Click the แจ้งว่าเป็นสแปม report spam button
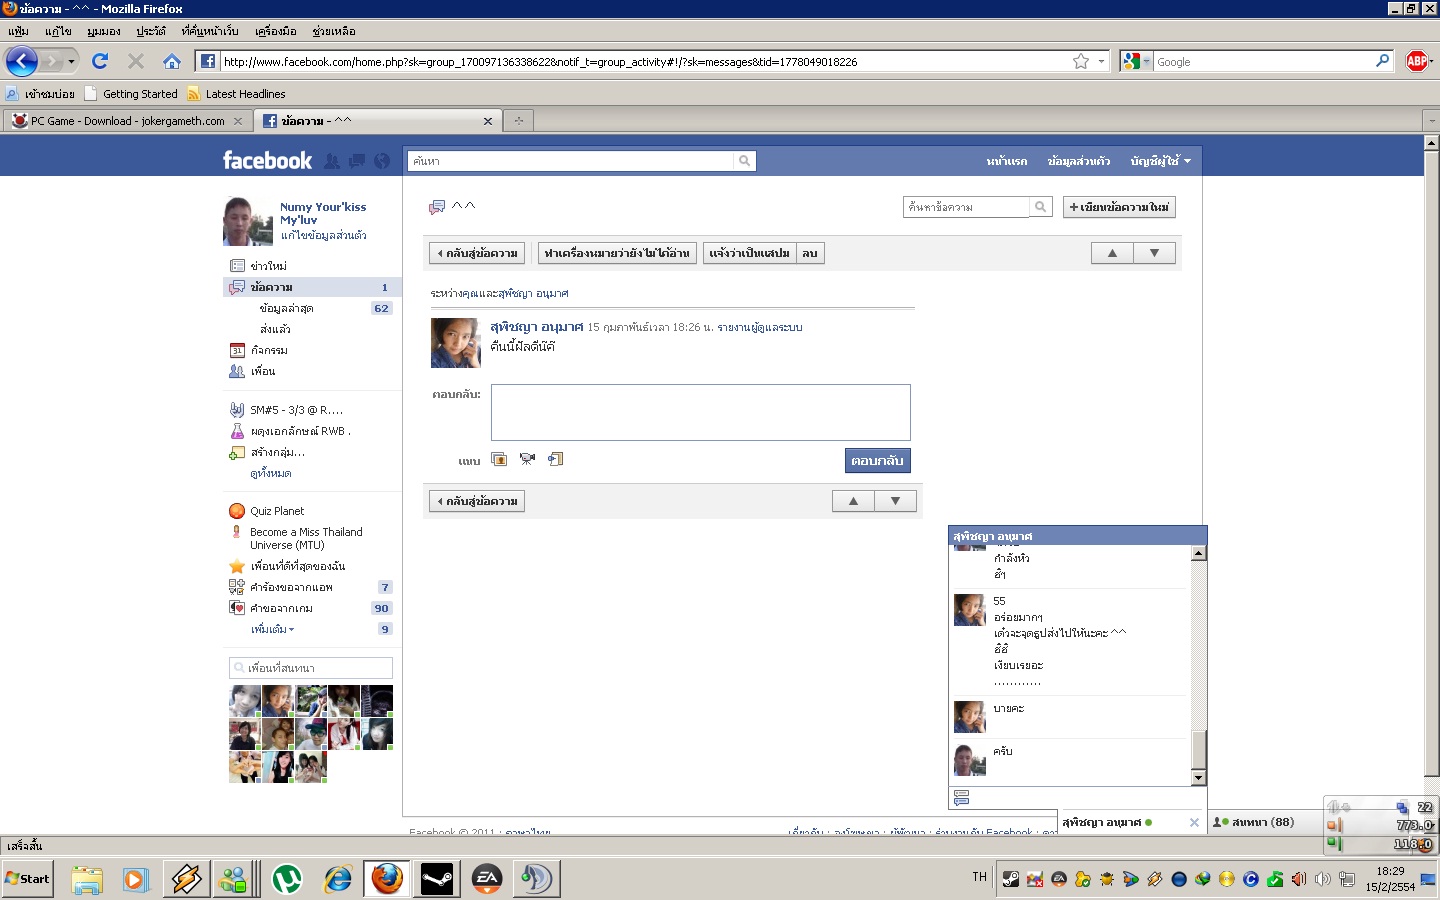 click(749, 253)
